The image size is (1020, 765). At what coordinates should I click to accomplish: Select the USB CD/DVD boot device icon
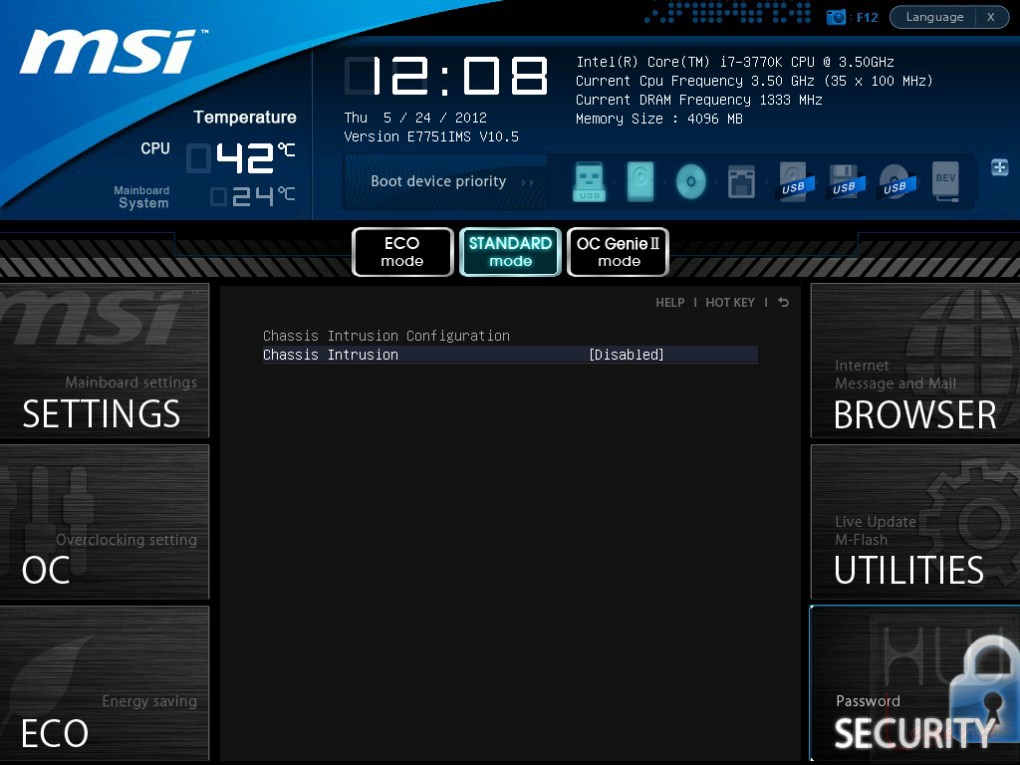896,181
